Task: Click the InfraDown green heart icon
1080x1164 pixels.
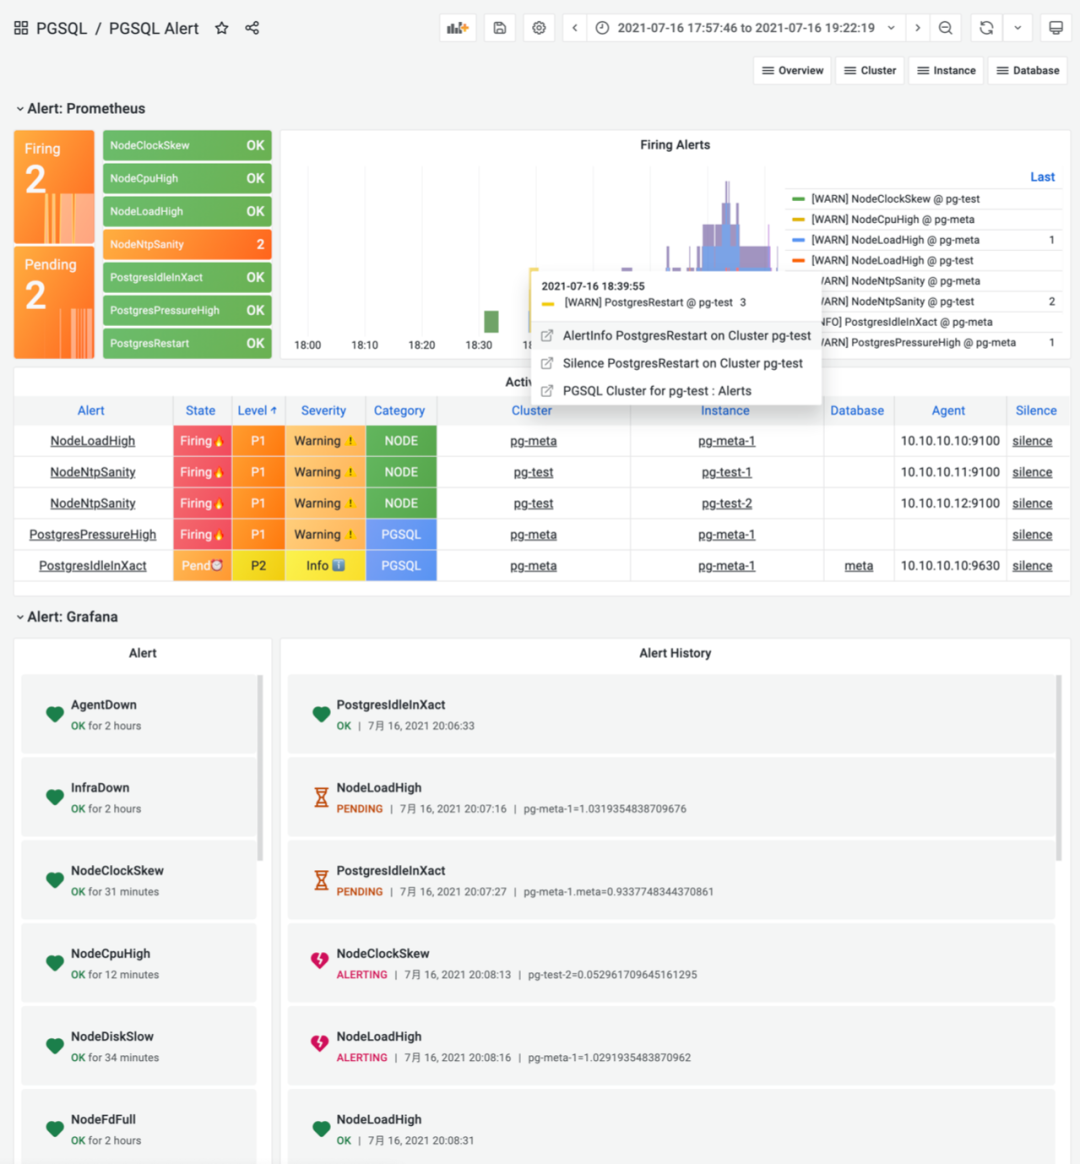Action: coord(55,797)
